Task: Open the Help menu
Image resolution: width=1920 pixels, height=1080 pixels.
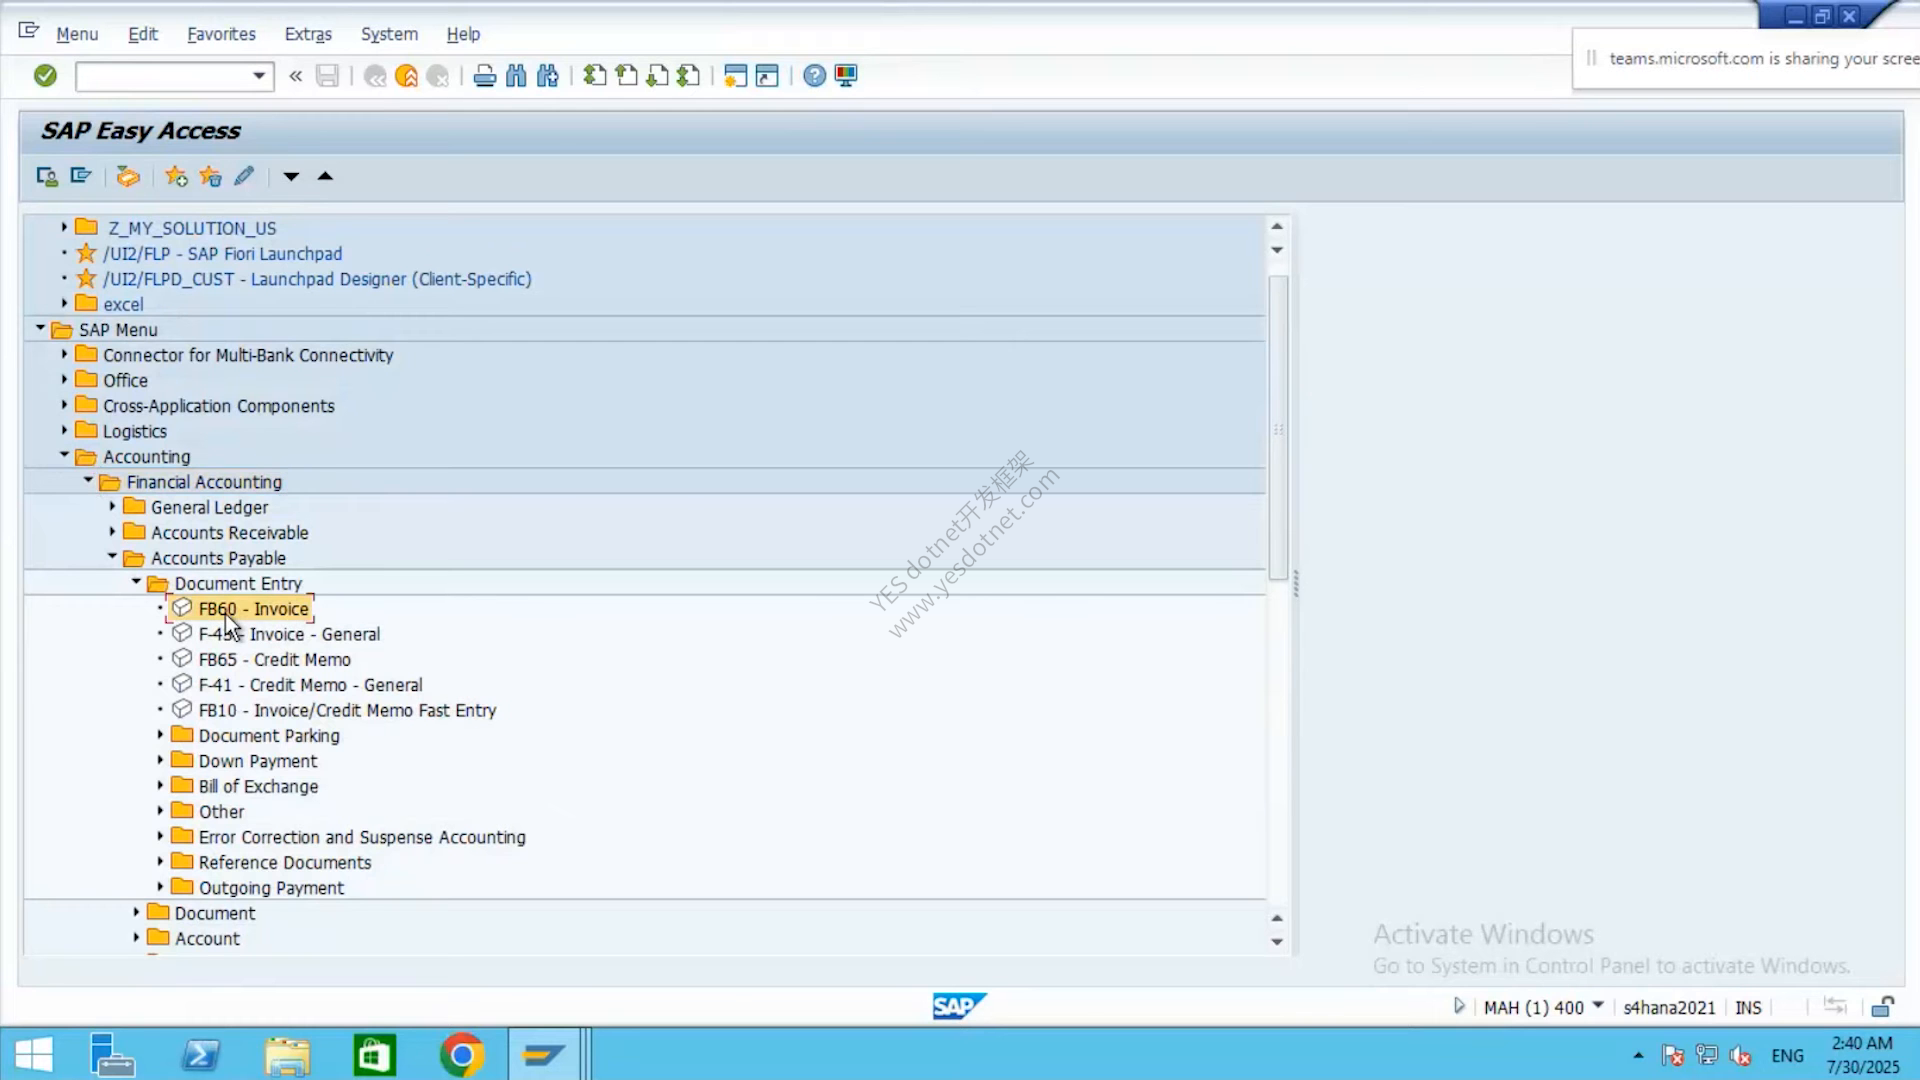Action: click(x=463, y=34)
